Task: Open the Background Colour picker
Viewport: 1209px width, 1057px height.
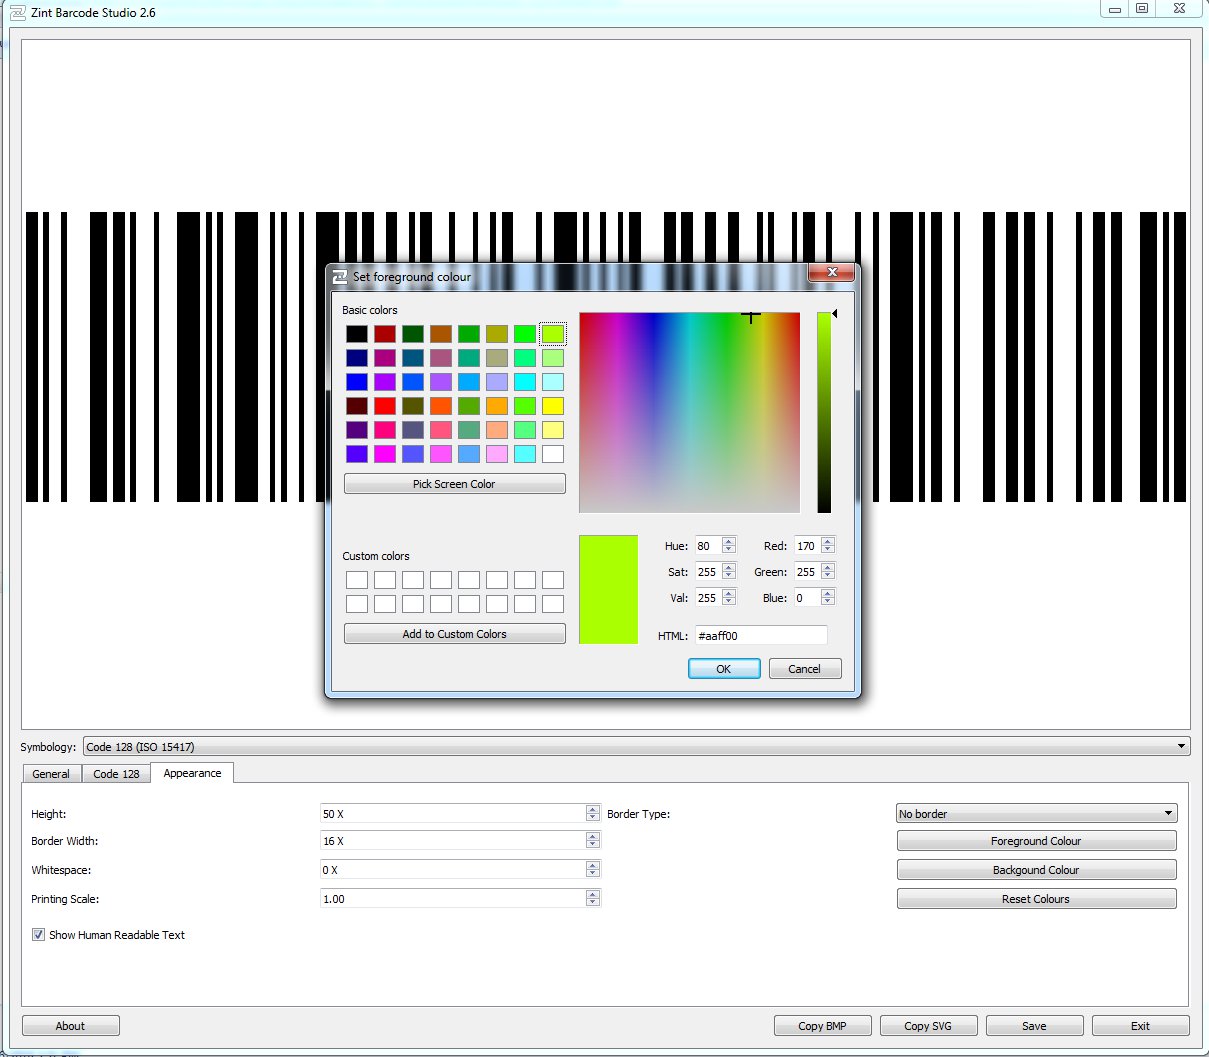Action: tap(1036, 869)
